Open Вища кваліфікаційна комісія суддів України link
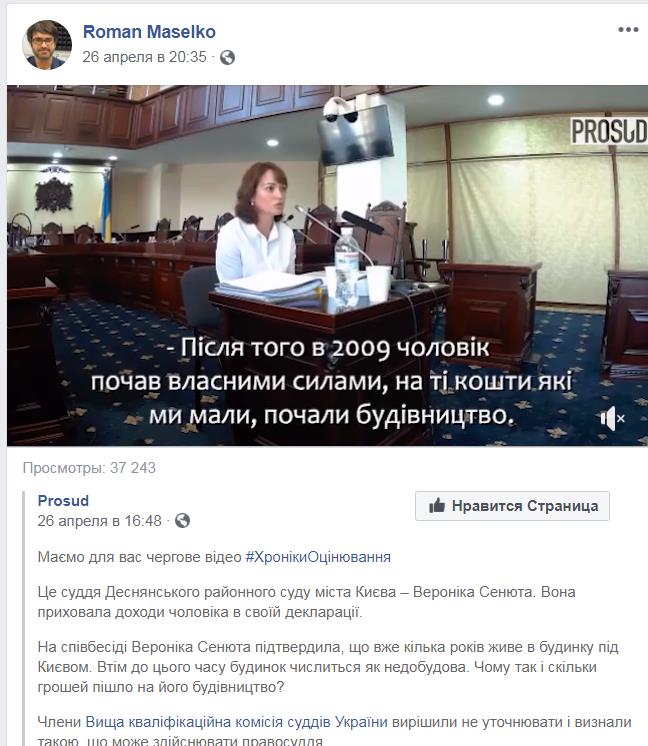The height and width of the screenshot is (746, 648). click(236, 722)
